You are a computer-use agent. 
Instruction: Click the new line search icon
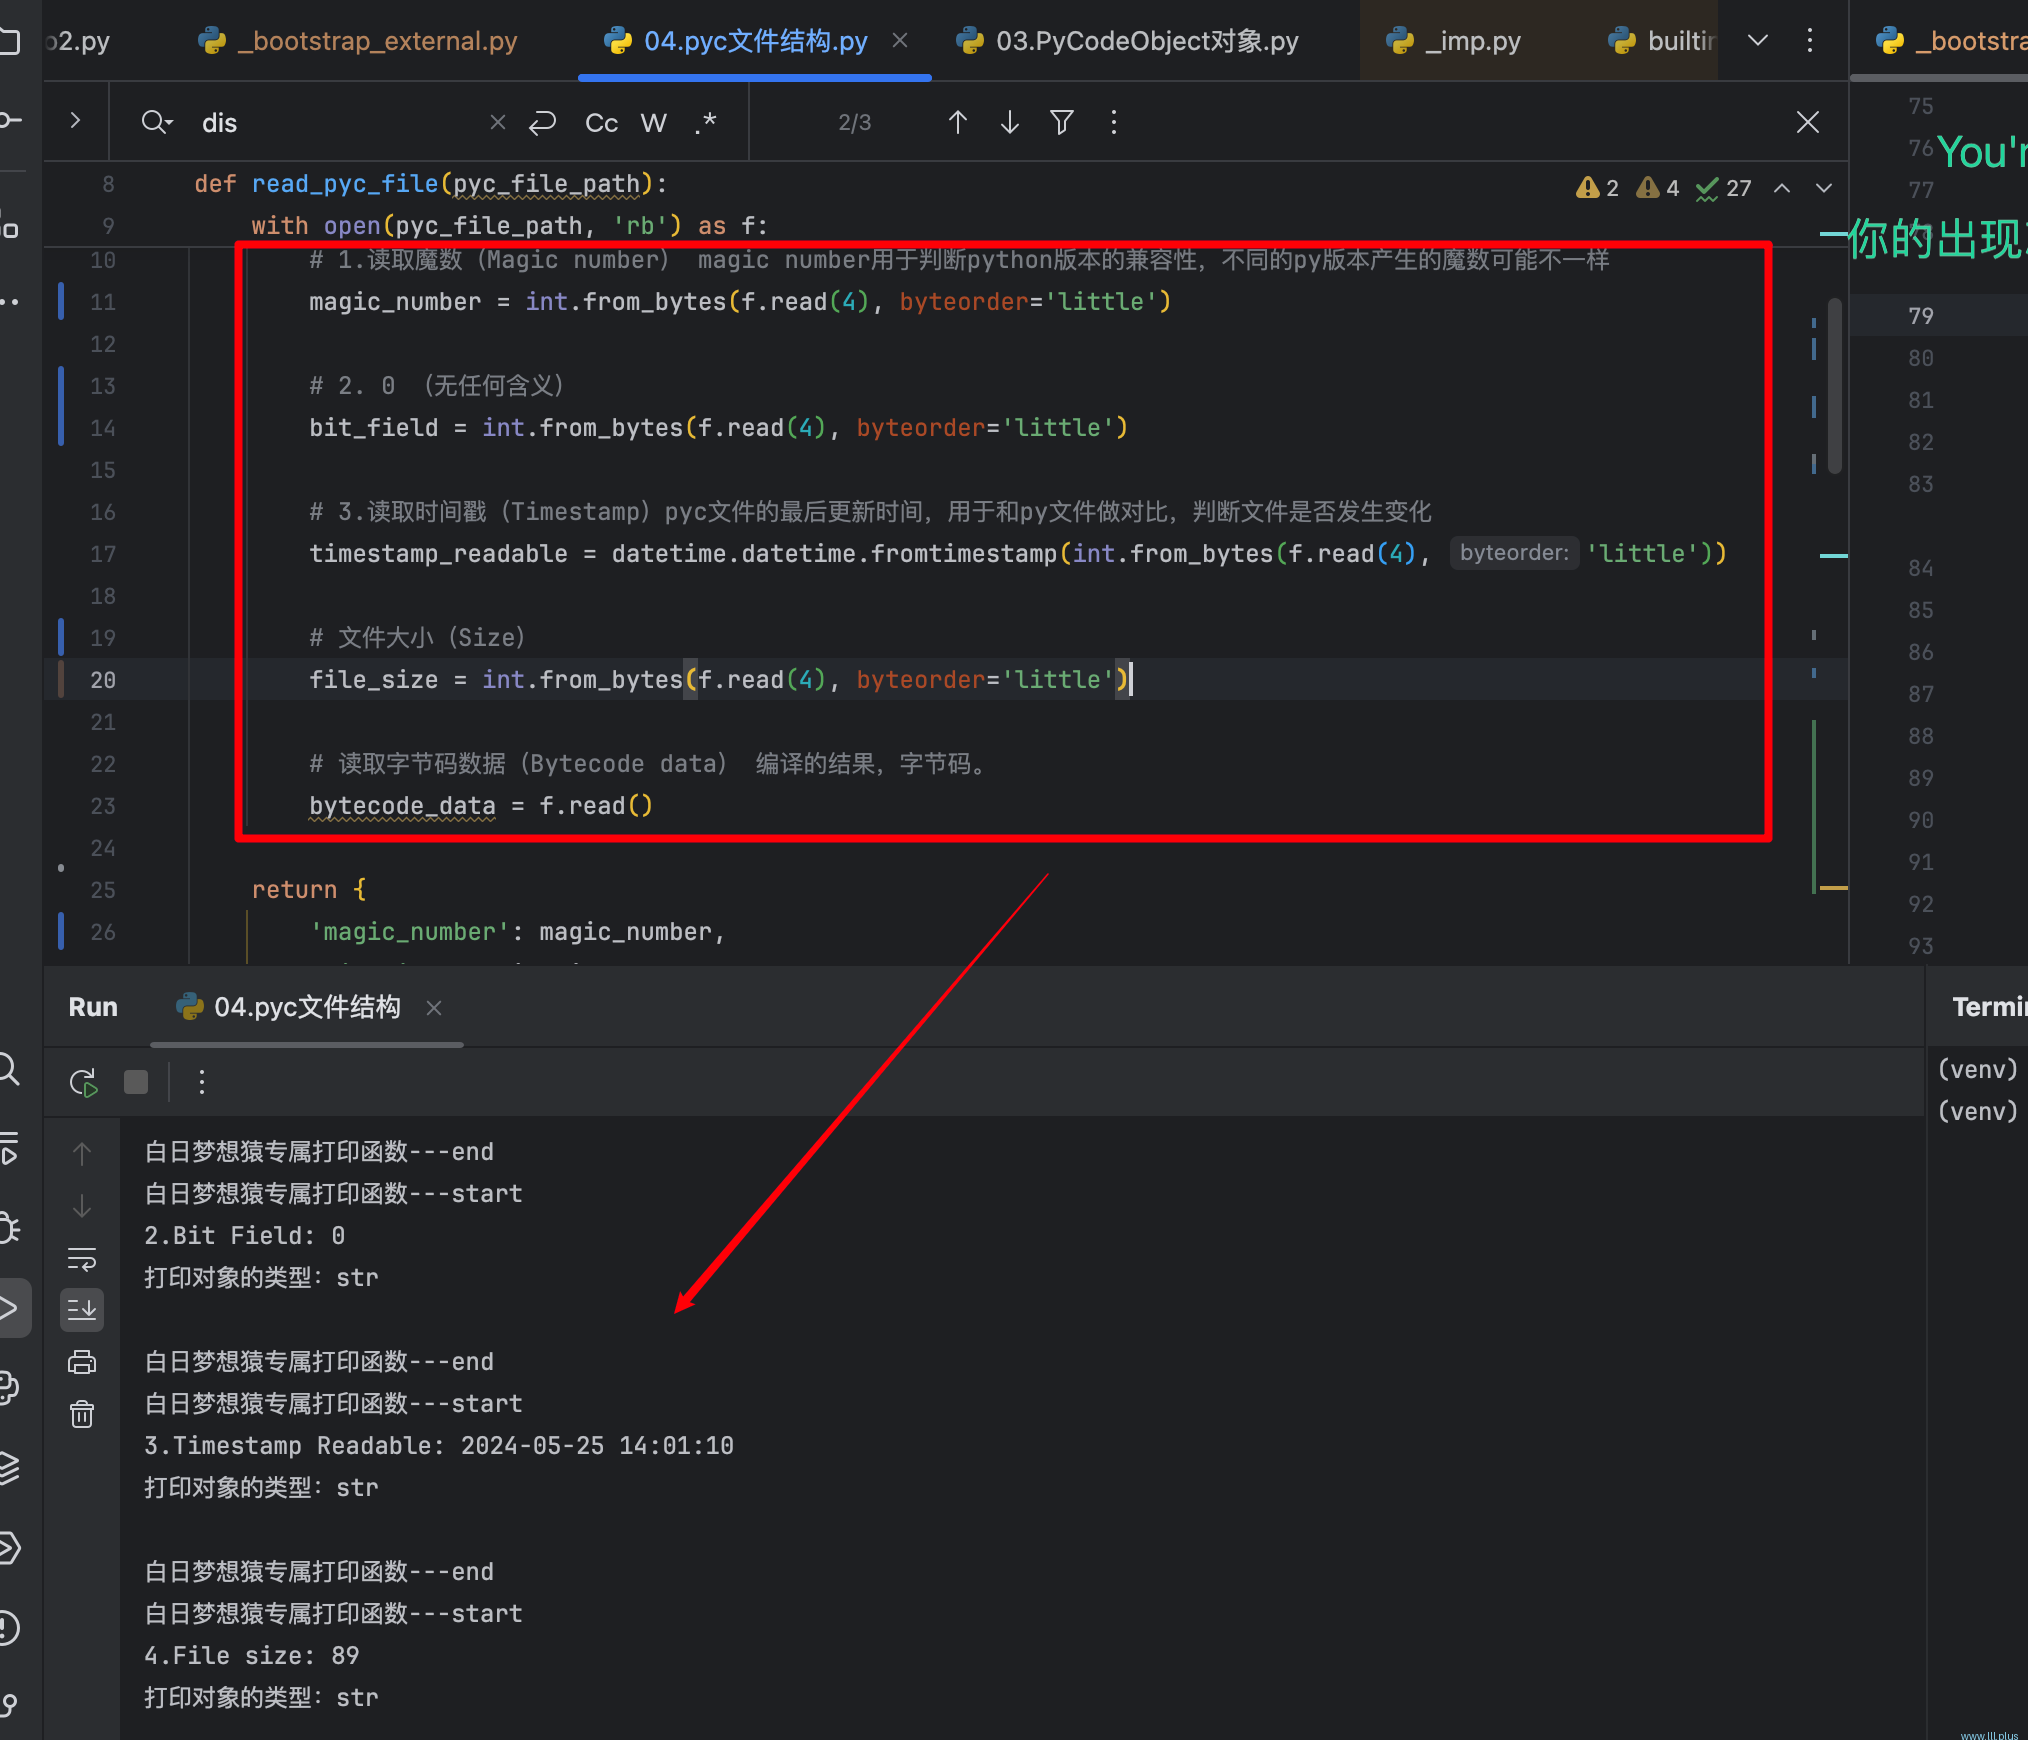pos(542,122)
